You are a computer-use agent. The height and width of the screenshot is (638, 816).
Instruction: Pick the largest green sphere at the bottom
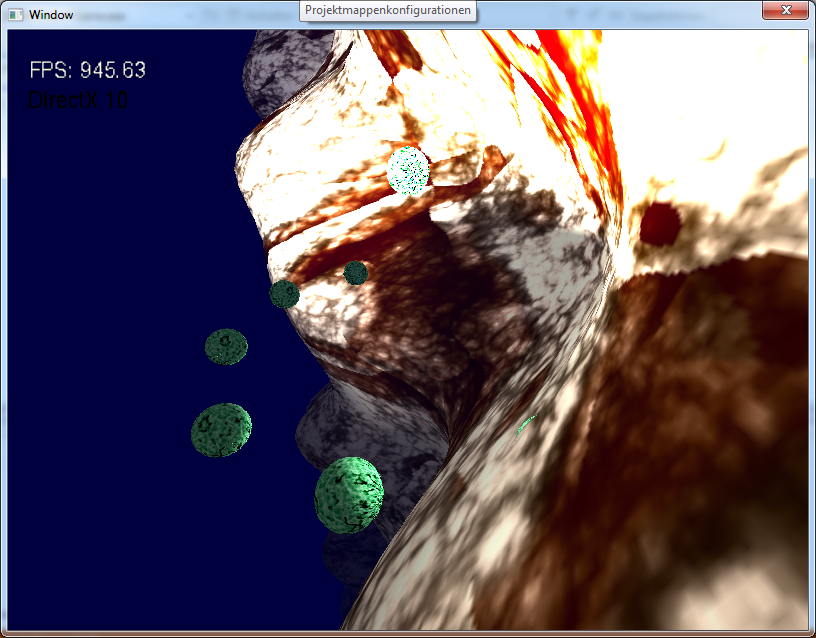coord(348,494)
